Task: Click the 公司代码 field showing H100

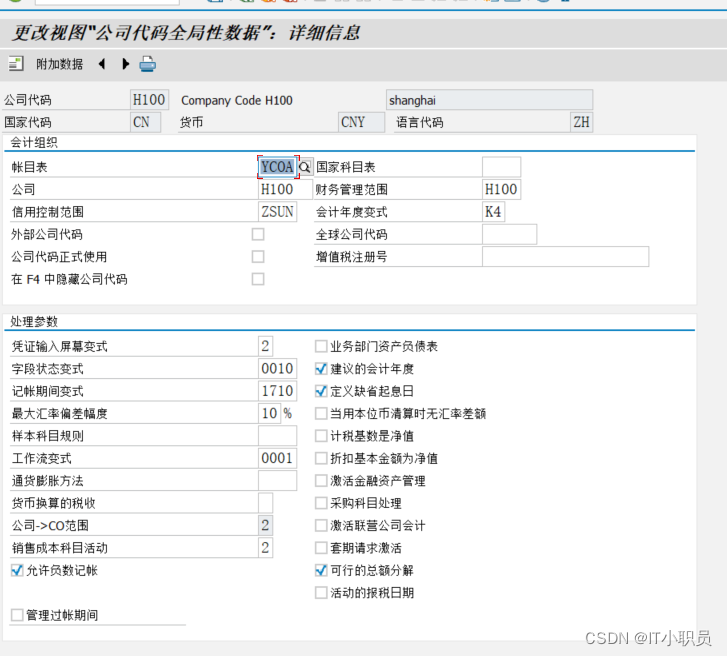Action: click(149, 100)
